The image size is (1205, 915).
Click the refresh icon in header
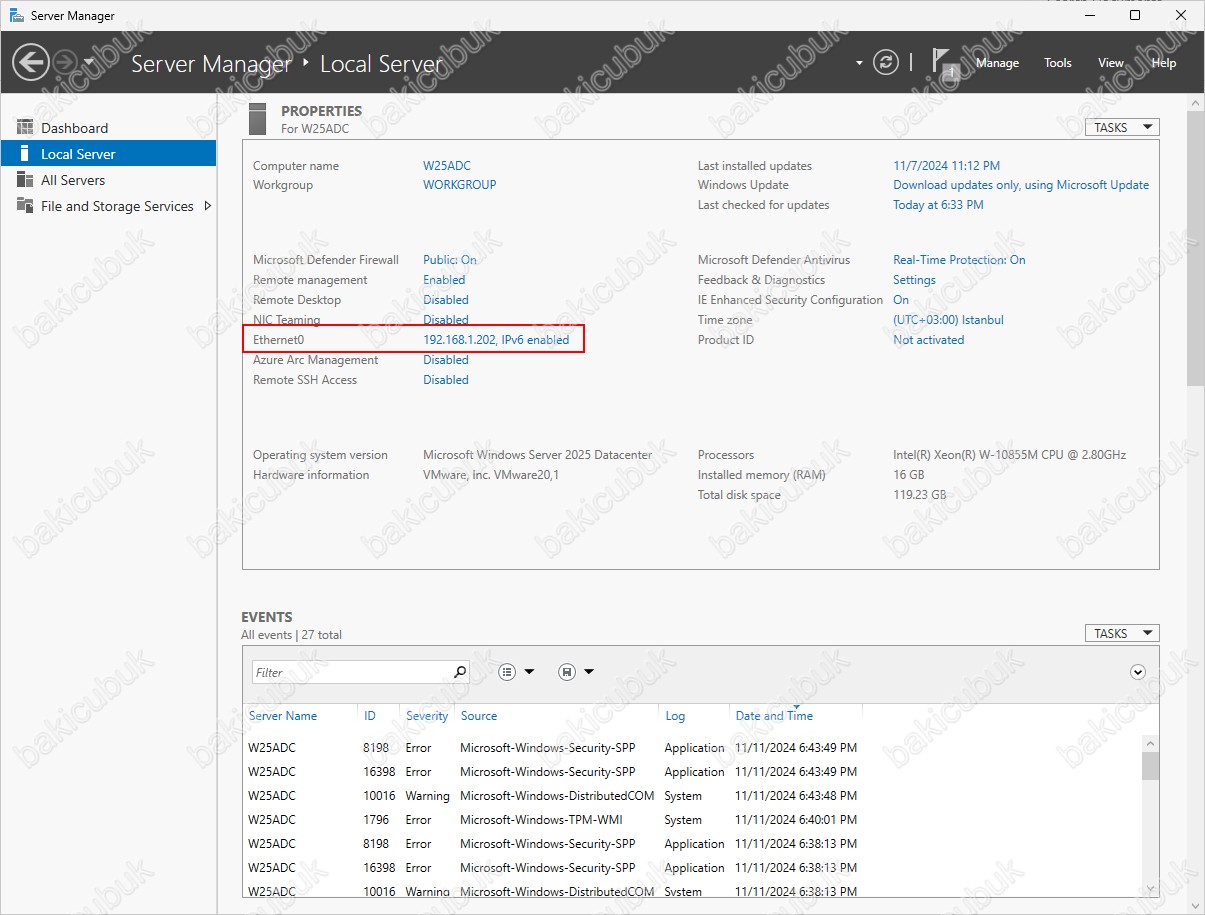click(x=886, y=63)
